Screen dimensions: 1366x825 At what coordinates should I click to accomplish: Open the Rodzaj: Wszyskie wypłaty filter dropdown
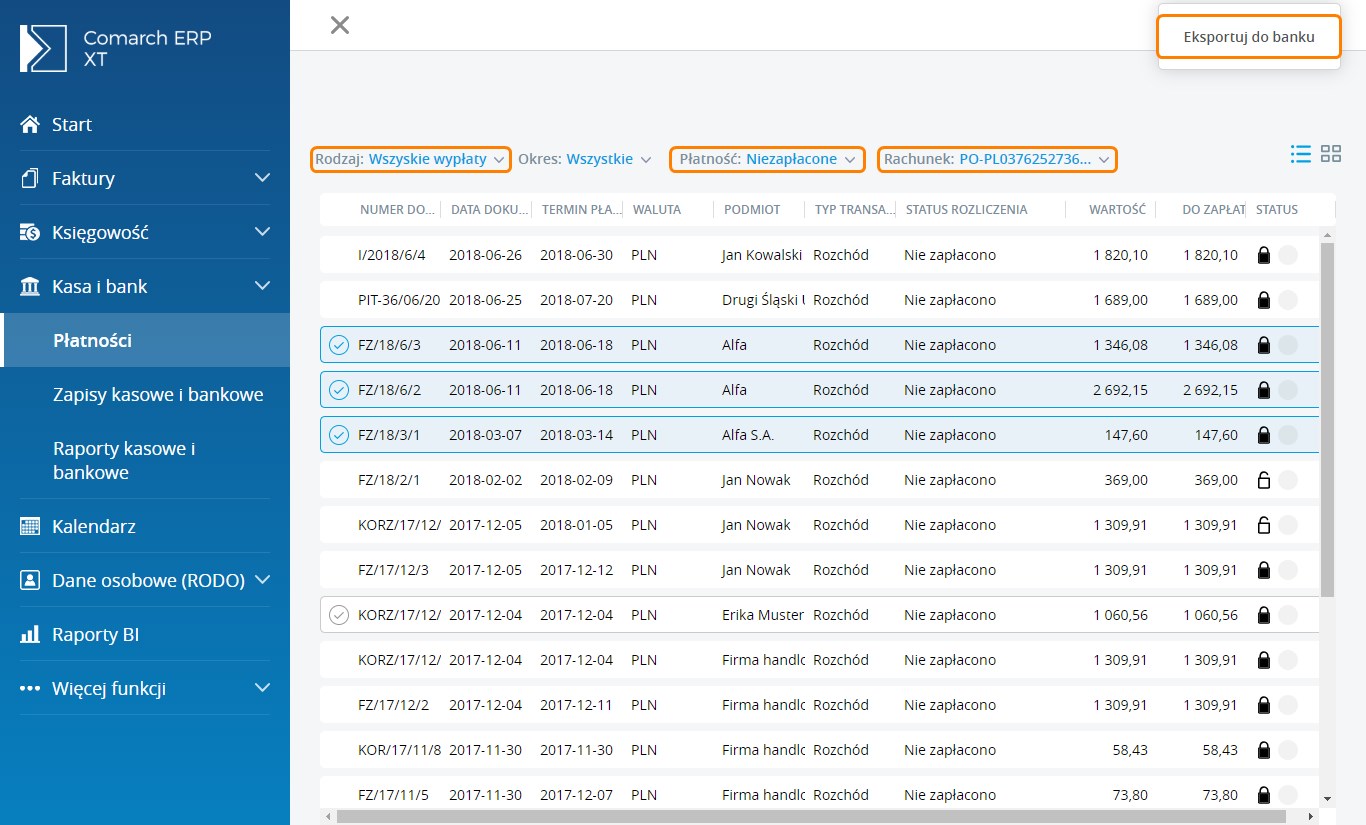click(x=411, y=159)
